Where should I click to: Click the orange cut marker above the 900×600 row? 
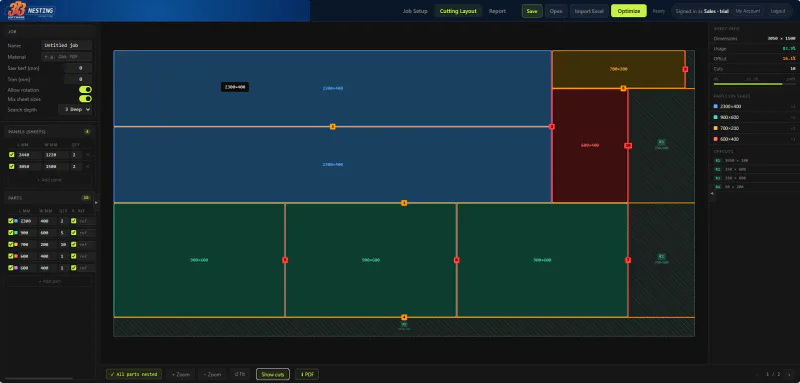(x=404, y=203)
